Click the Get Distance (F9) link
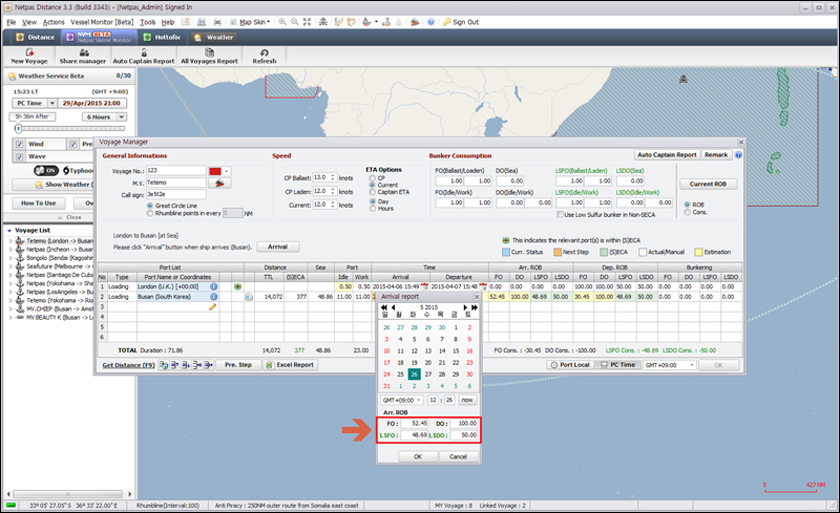The image size is (840, 513). tap(129, 365)
